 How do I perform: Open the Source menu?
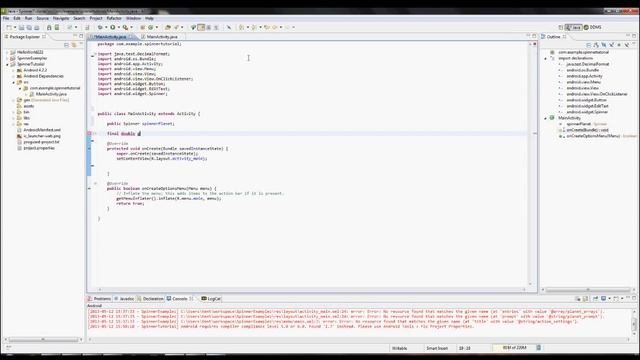click(42, 18)
